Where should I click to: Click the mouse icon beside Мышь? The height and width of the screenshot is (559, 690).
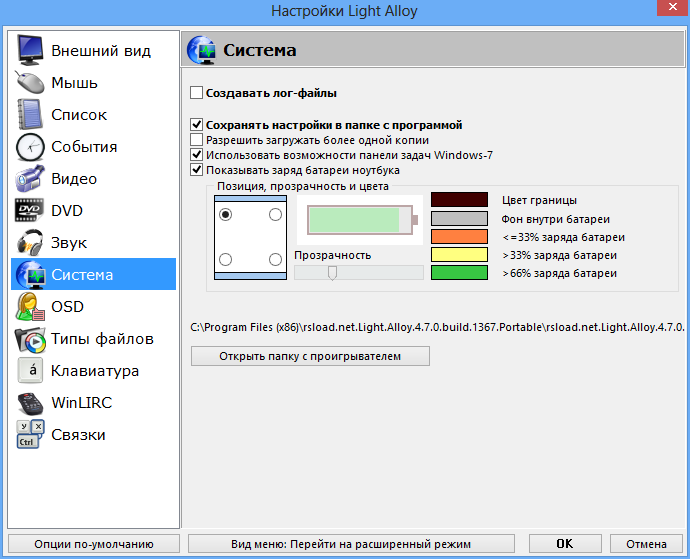tap(31, 83)
